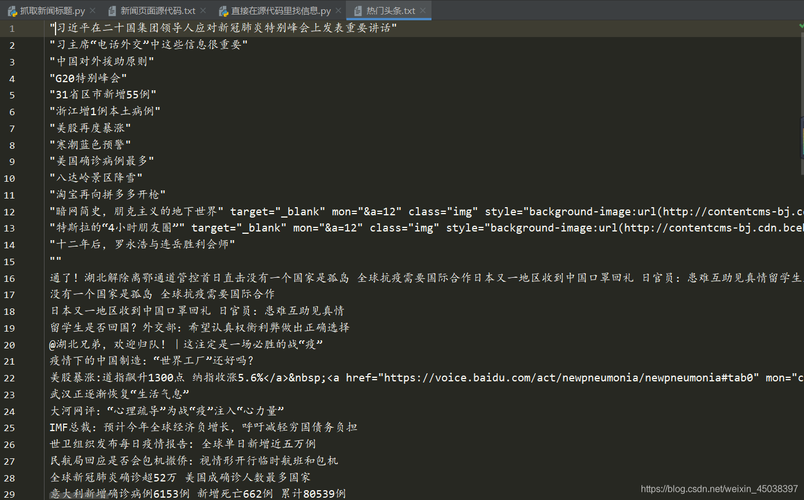Close the 抓取新闻标题.py tab
Screen dimensions: 804x500
point(92,10)
